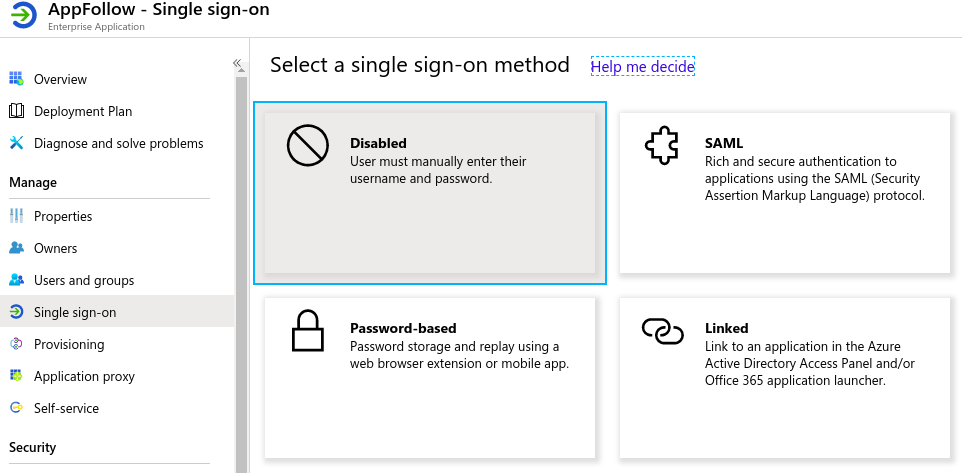The width and height of the screenshot is (962, 473).
Task: Click the Application proxy icon
Action: [x=17, y=376]
